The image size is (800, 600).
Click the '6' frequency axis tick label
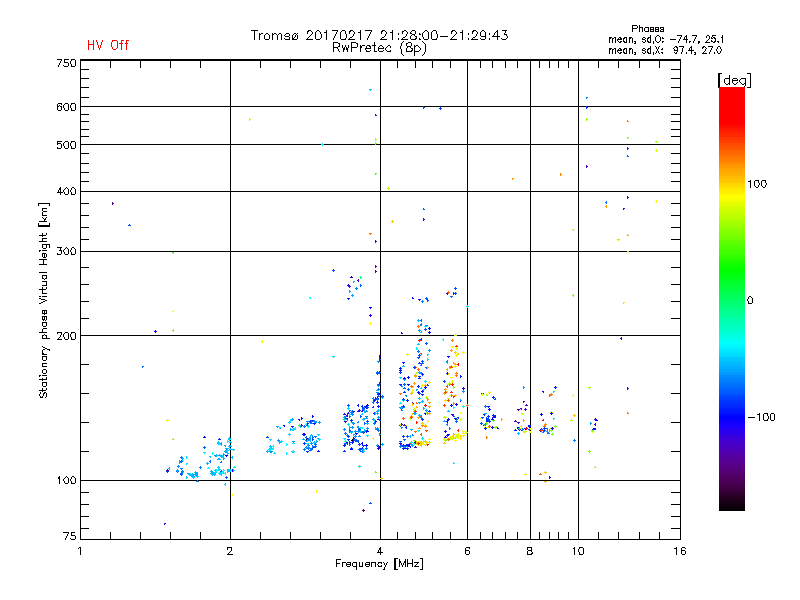[467, 551]
